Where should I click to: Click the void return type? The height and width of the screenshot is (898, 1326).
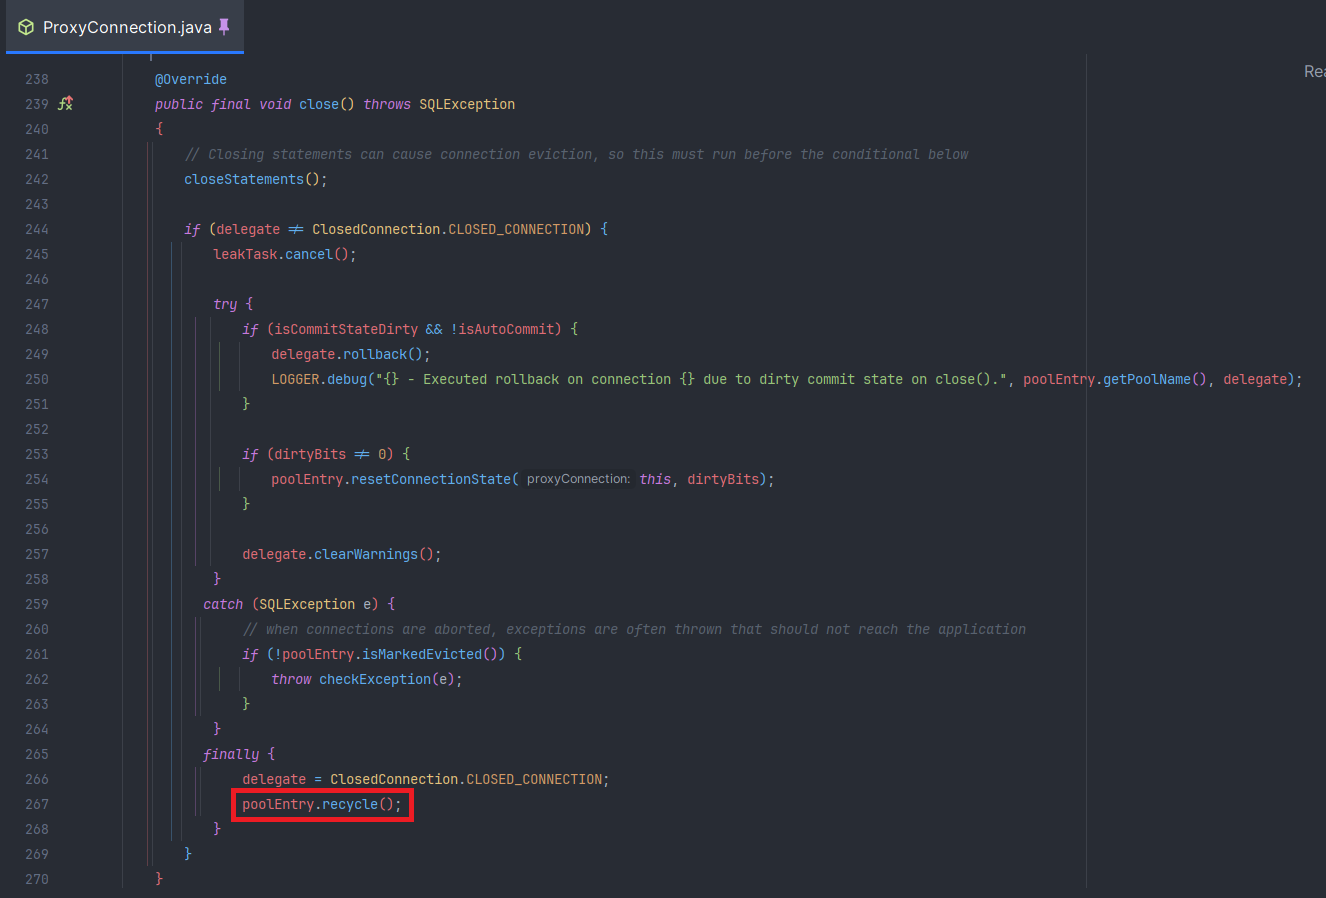tap(275, 104)
